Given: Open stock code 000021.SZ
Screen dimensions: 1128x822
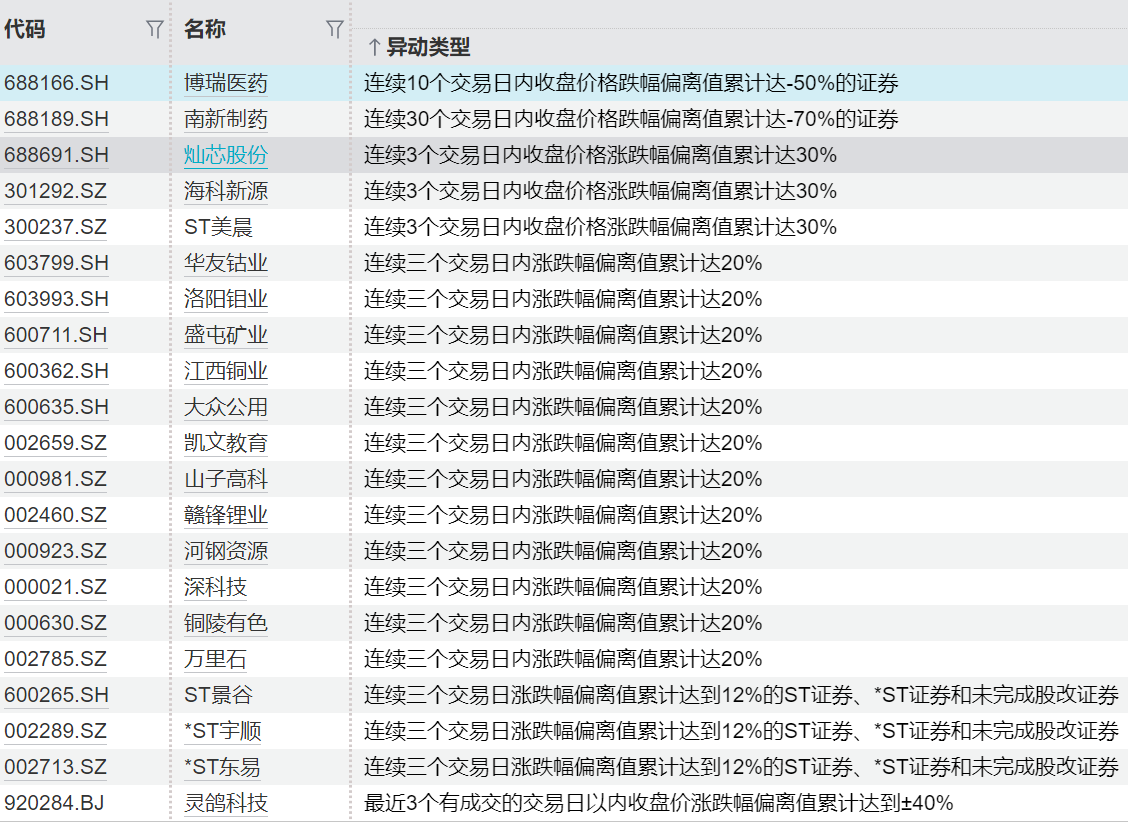Looking at the screenshot, I should coord(55,587).
